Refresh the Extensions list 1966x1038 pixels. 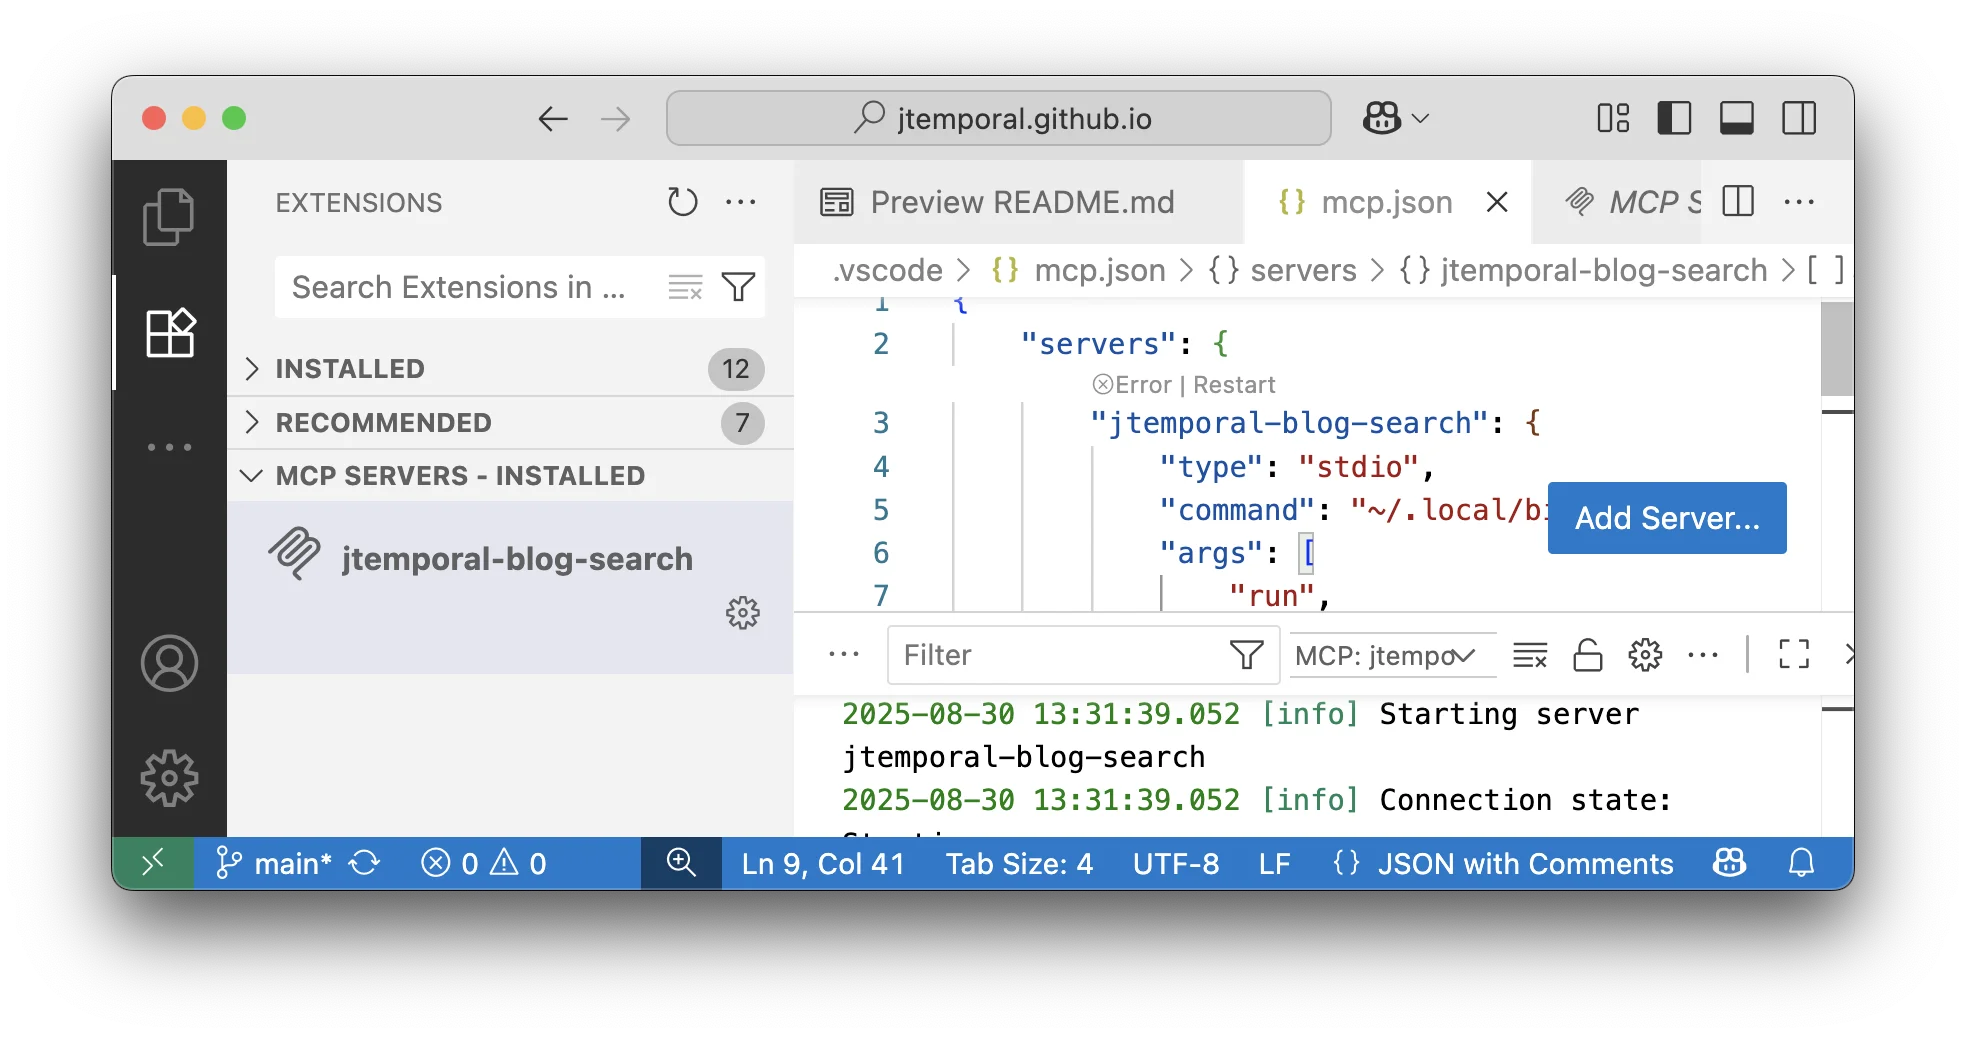(x=682, y=202)
